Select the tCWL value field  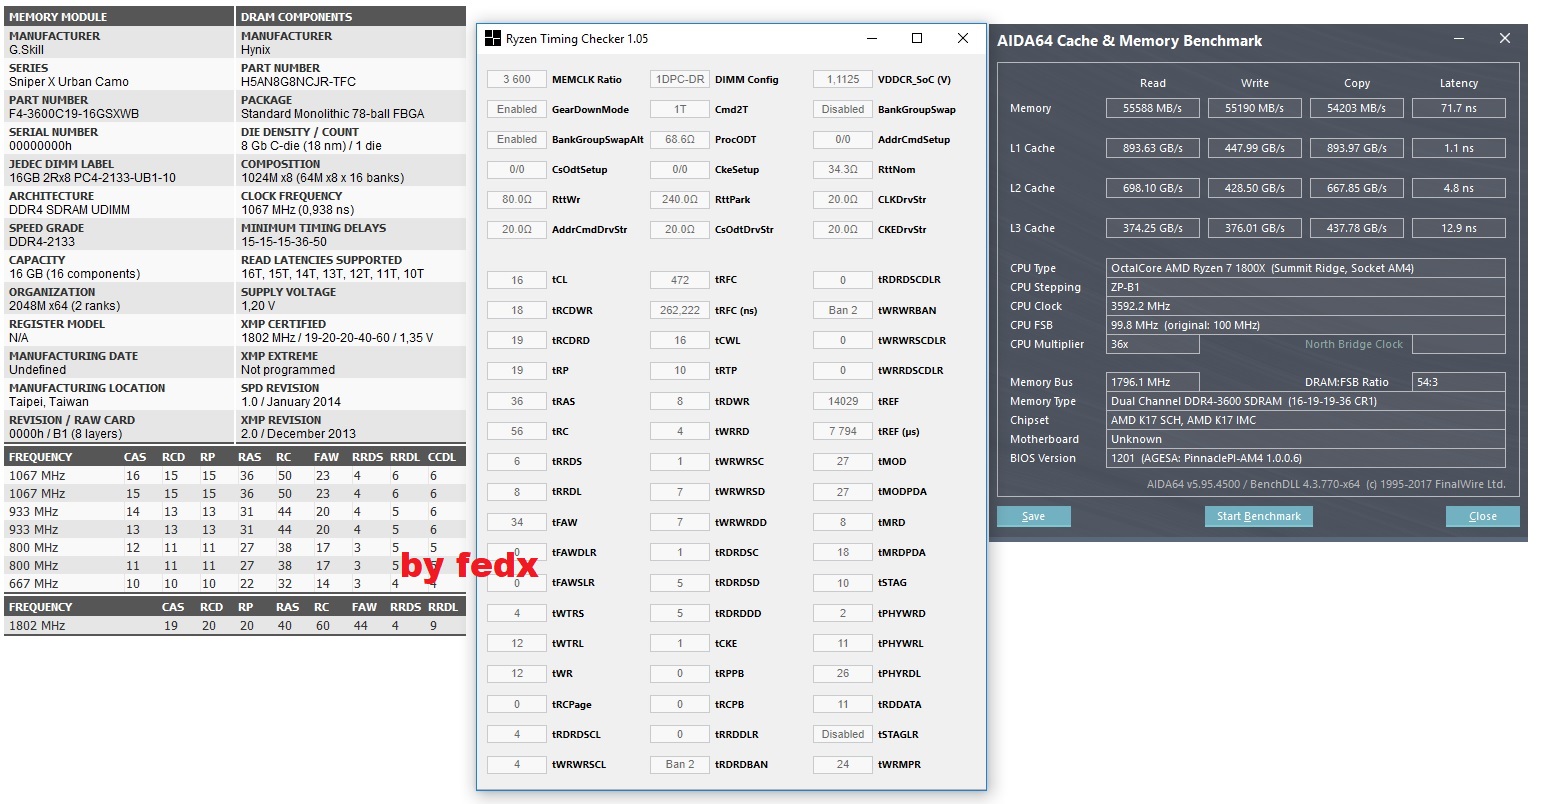point(680,341)
